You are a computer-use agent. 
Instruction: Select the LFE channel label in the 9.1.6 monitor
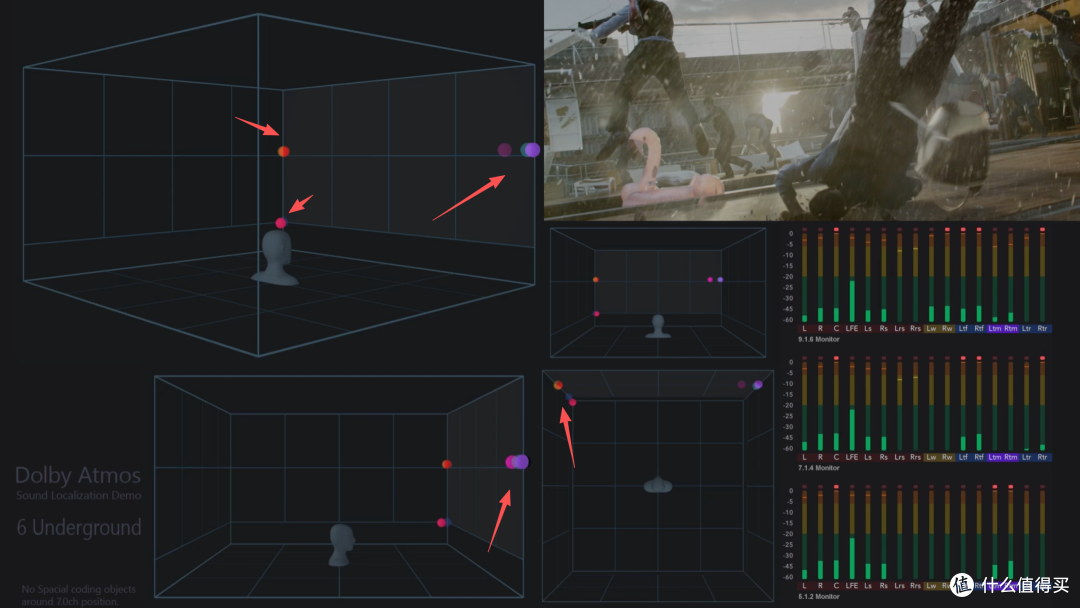coord(852,328)
